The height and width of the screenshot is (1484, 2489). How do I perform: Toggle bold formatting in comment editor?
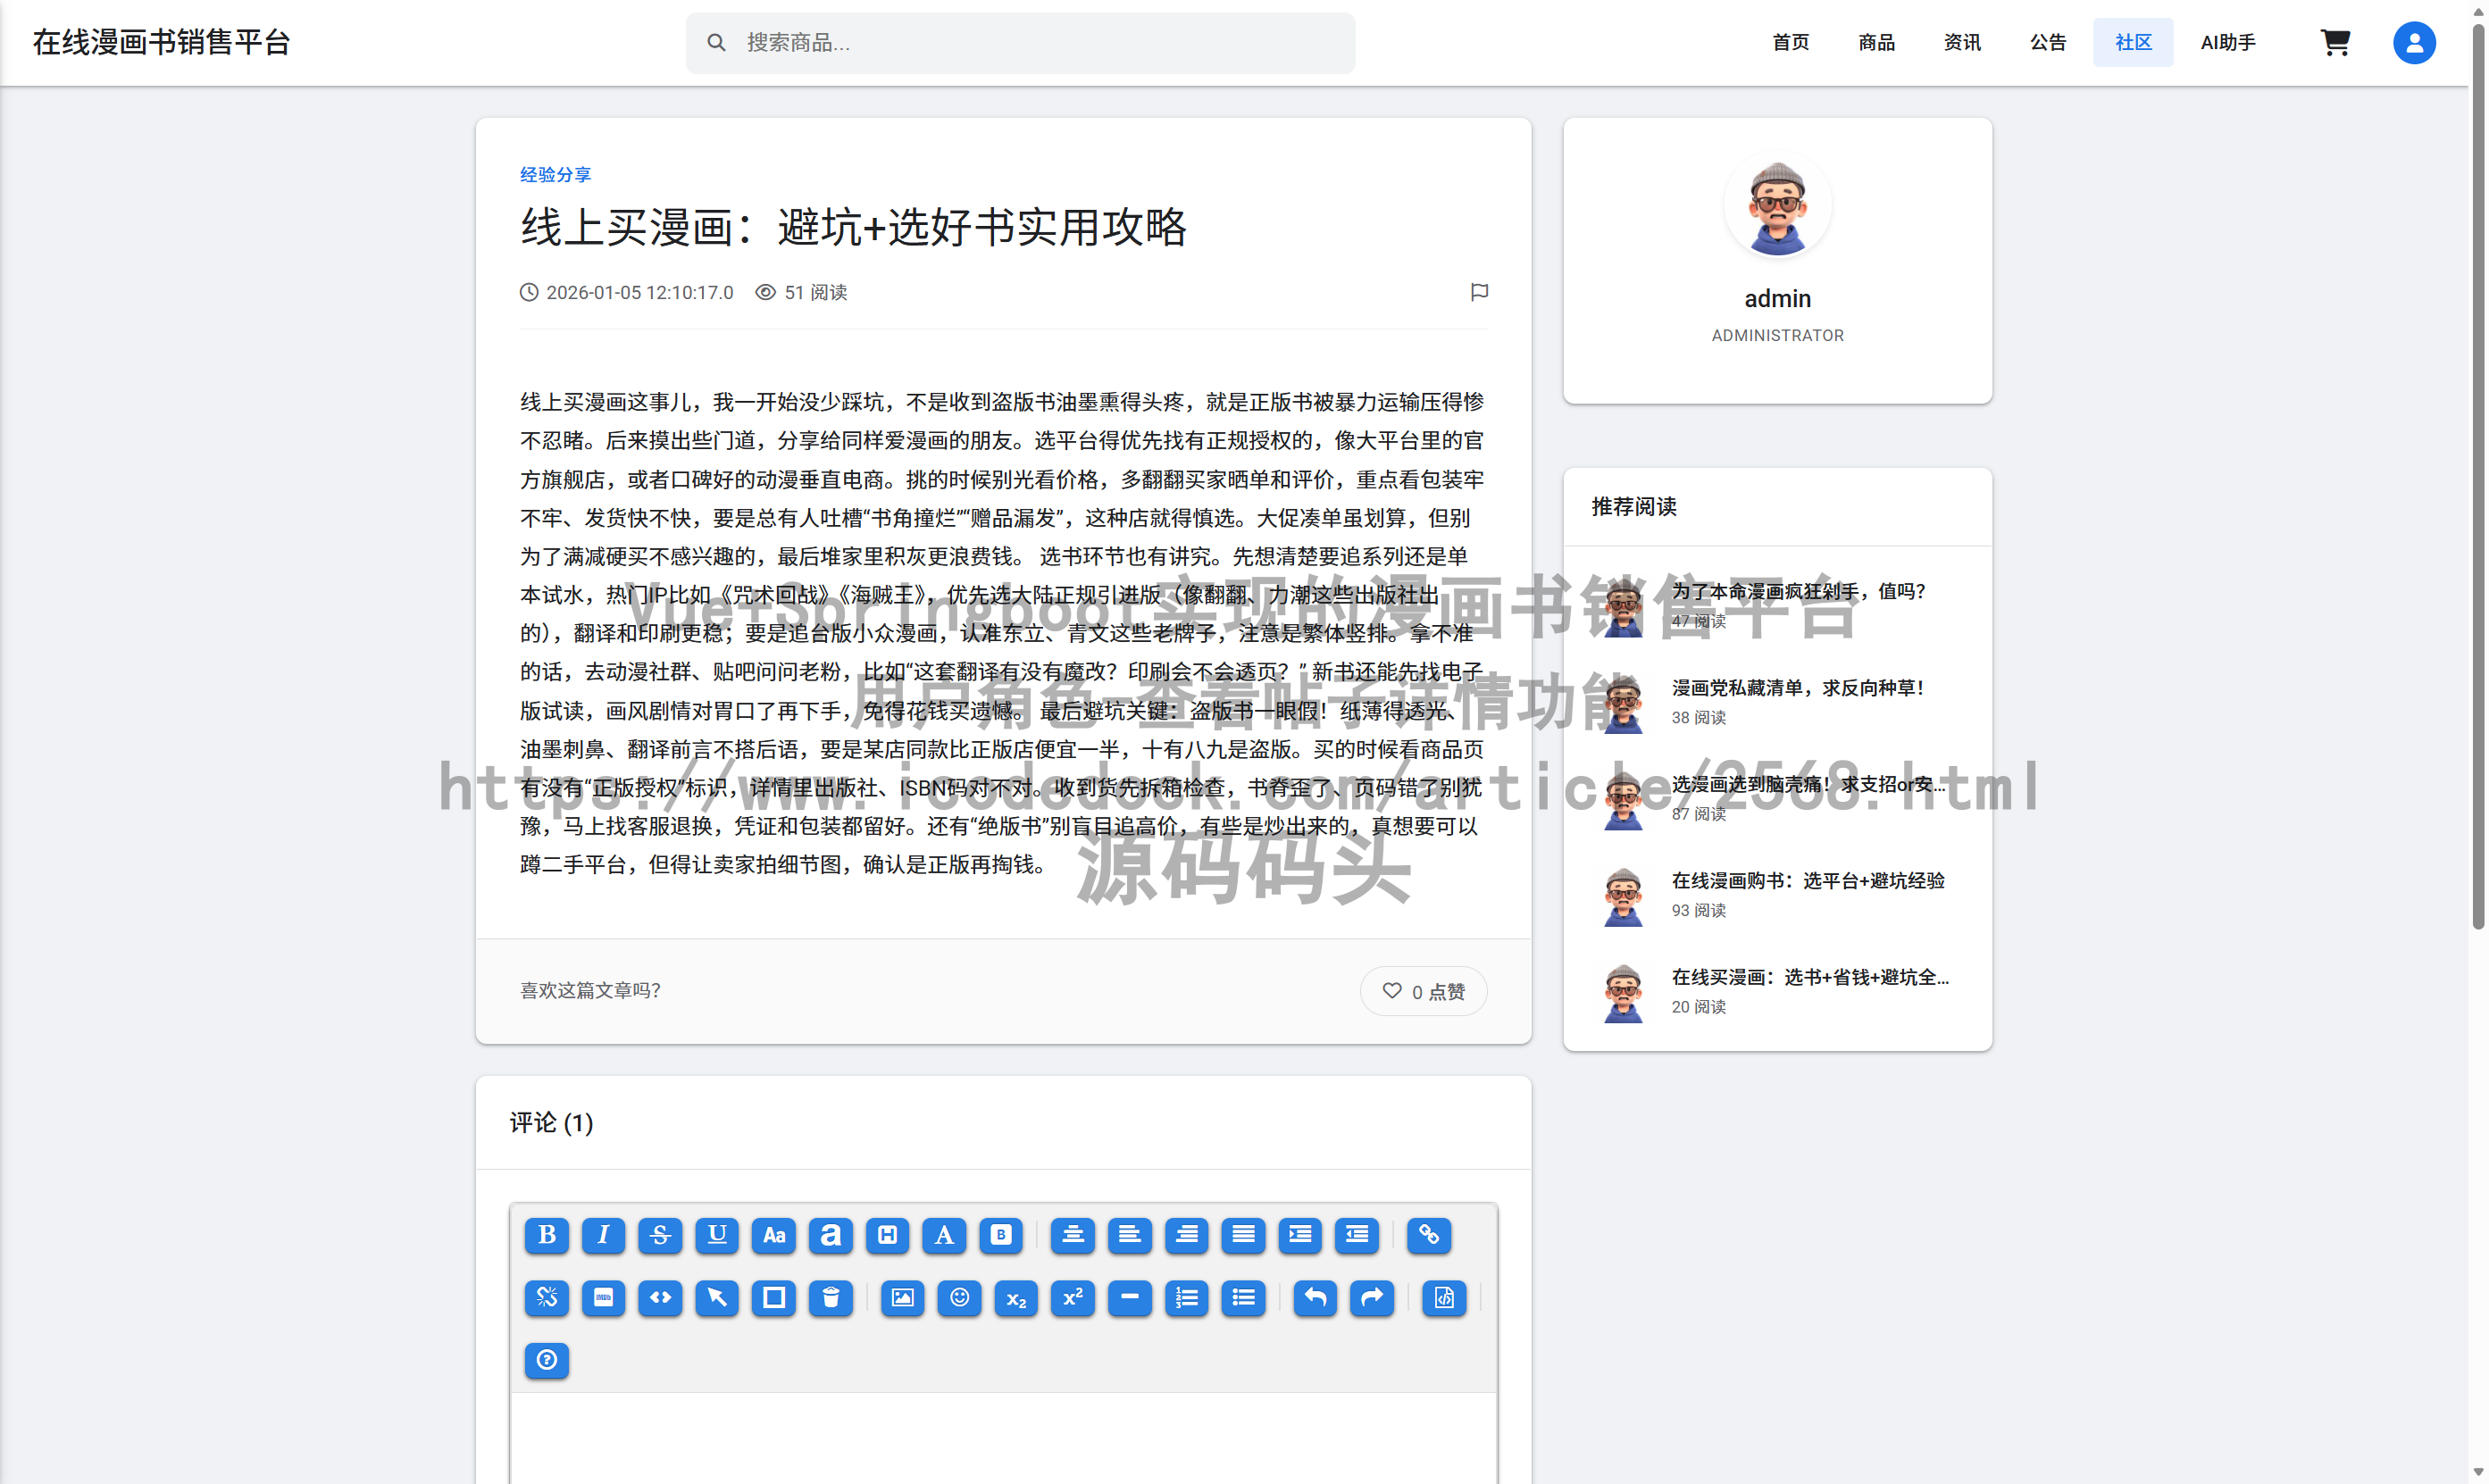click(x=546, y=1235)
